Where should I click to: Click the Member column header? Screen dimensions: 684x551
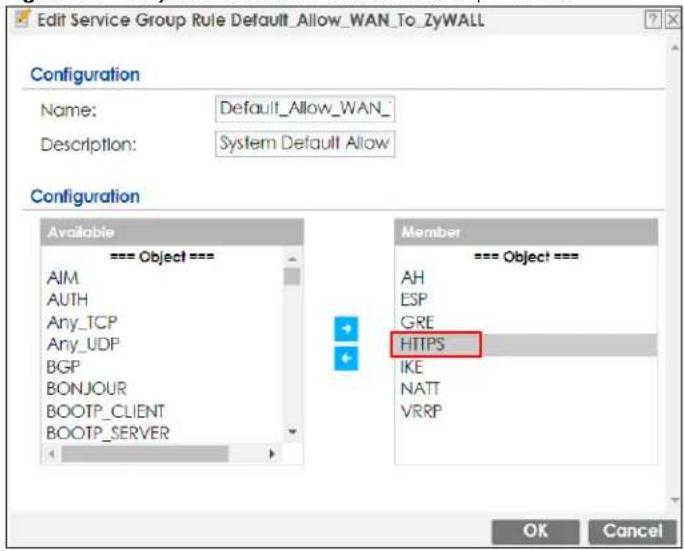click(x=526, y=232)
